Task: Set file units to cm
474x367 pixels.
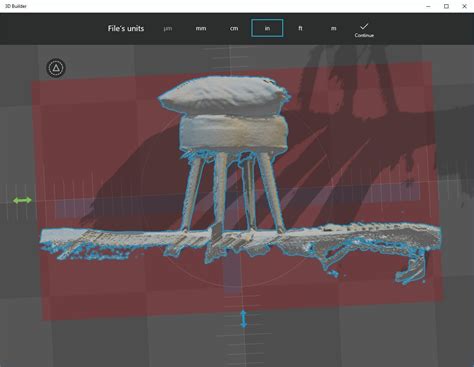Action: 234,28
